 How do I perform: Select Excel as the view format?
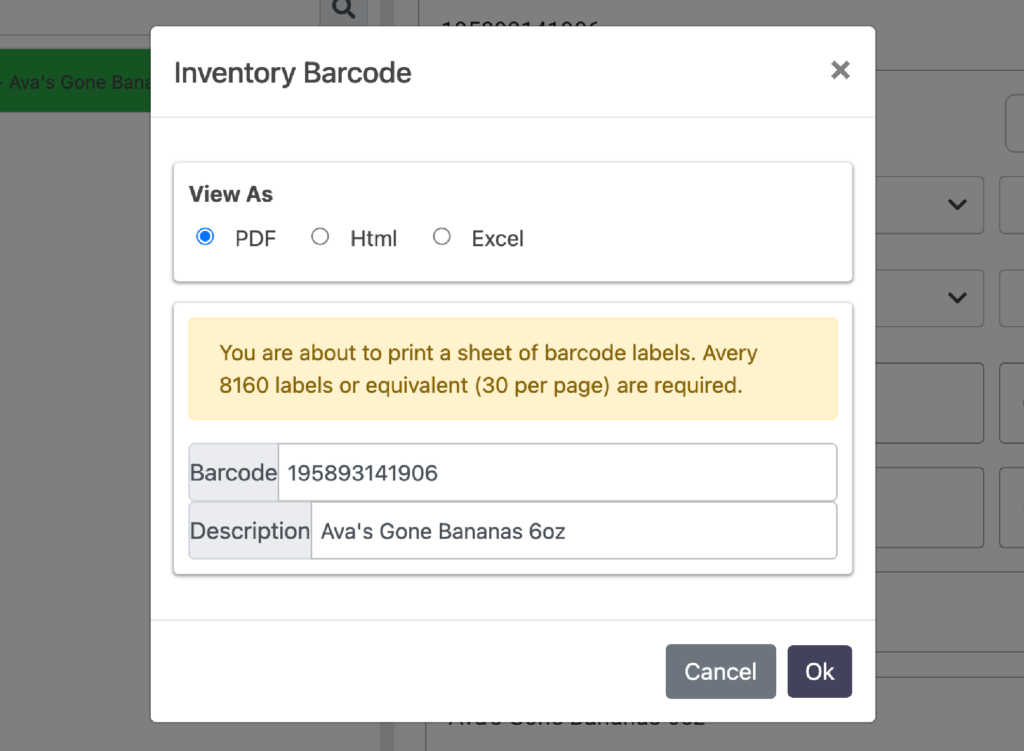[x=441, y=237]
